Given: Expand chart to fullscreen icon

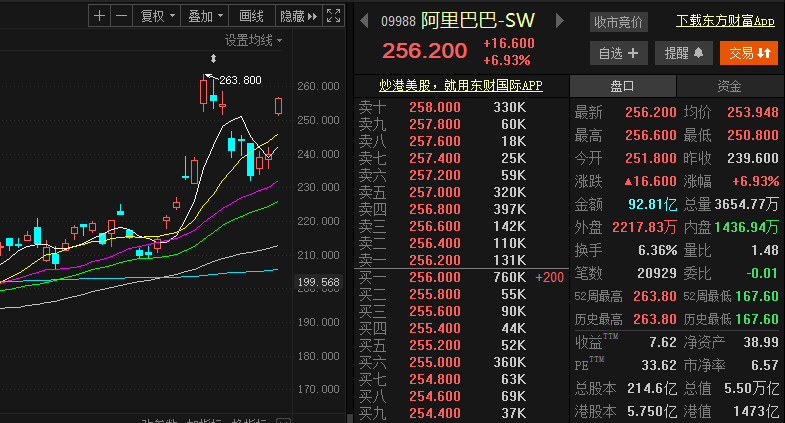Looking at the screenshot, I should click(333, 16).
